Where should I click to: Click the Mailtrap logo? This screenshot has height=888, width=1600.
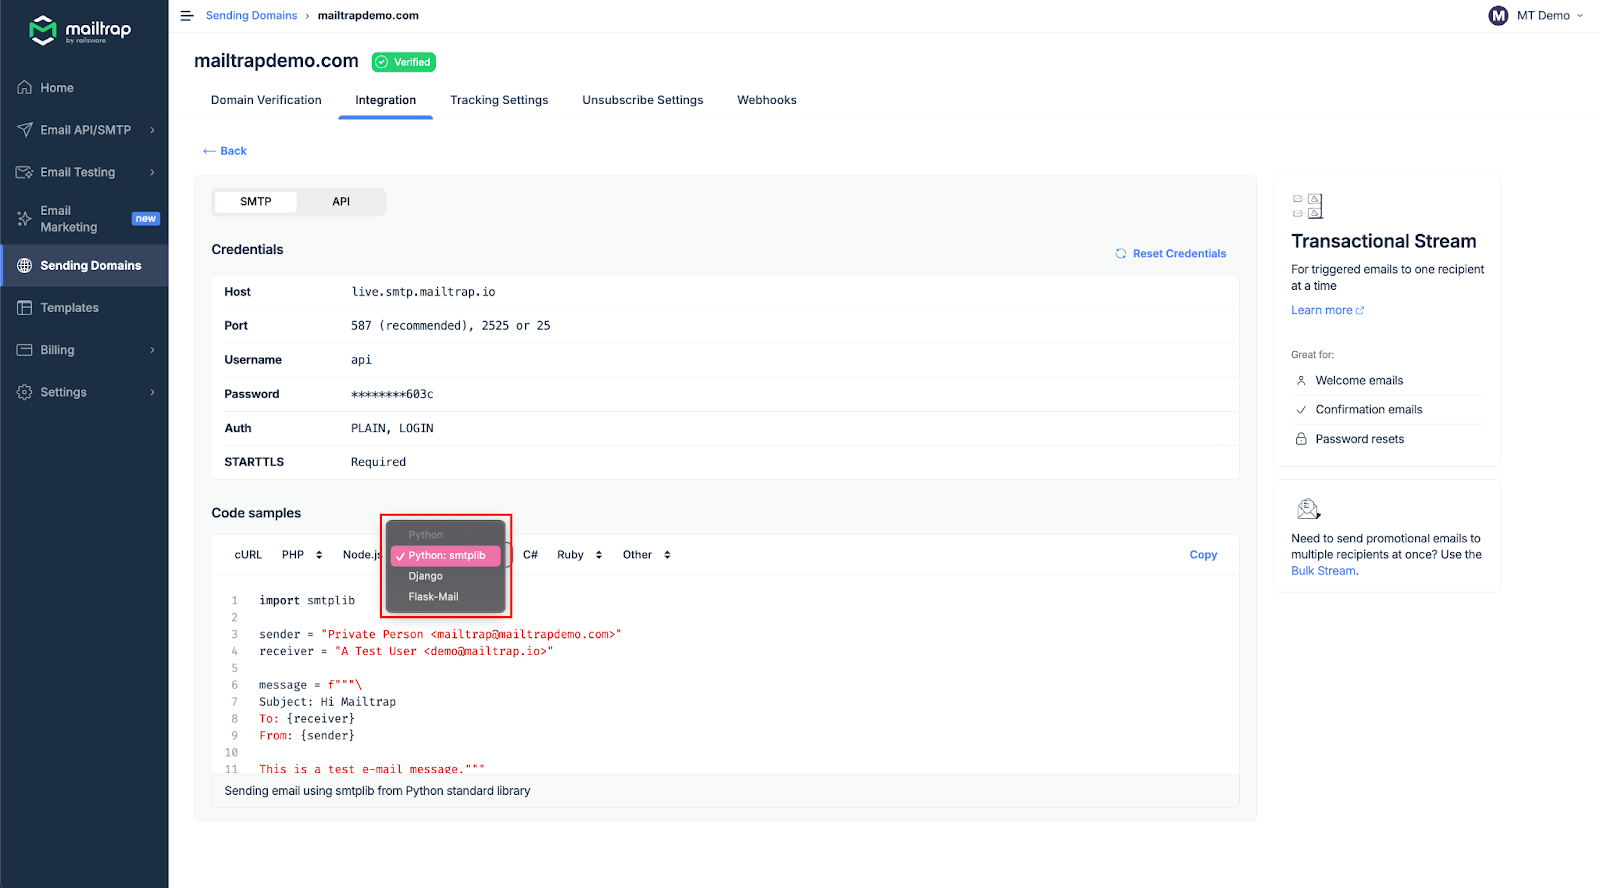point(80,31)
